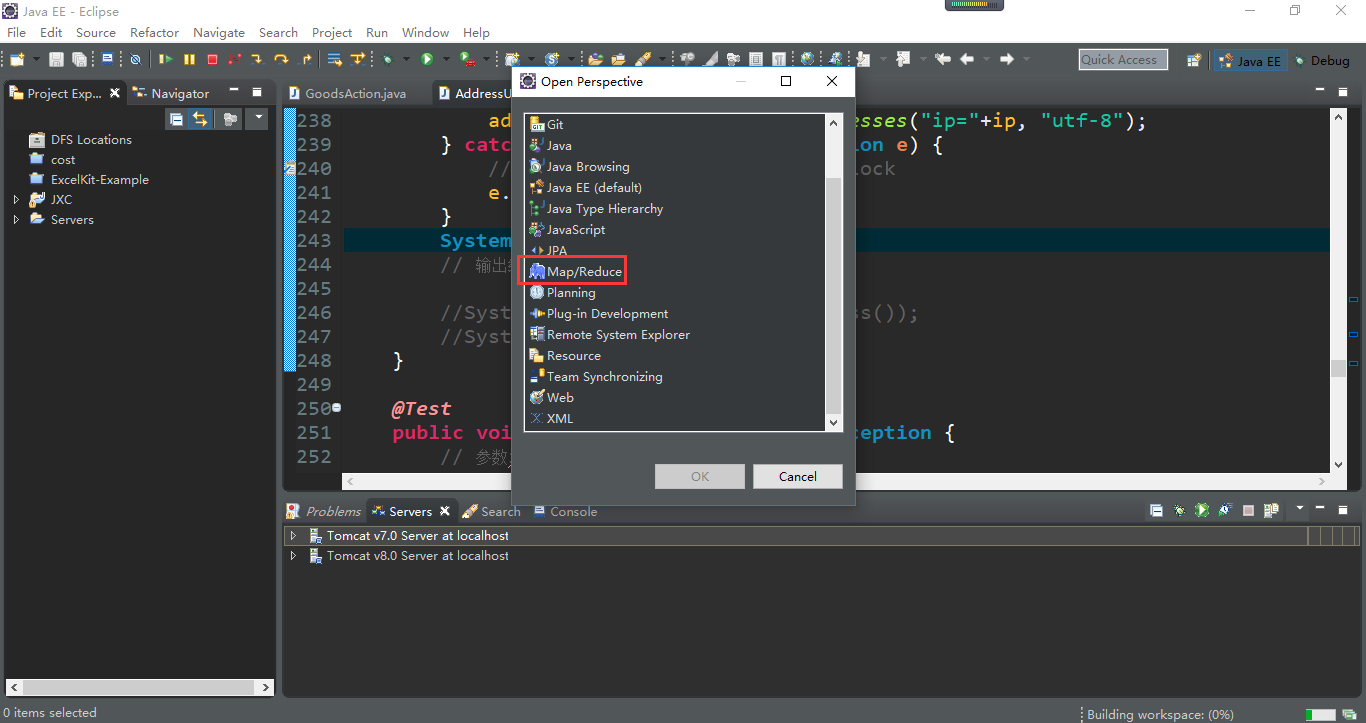Click the Quick Access search field

1123,60
